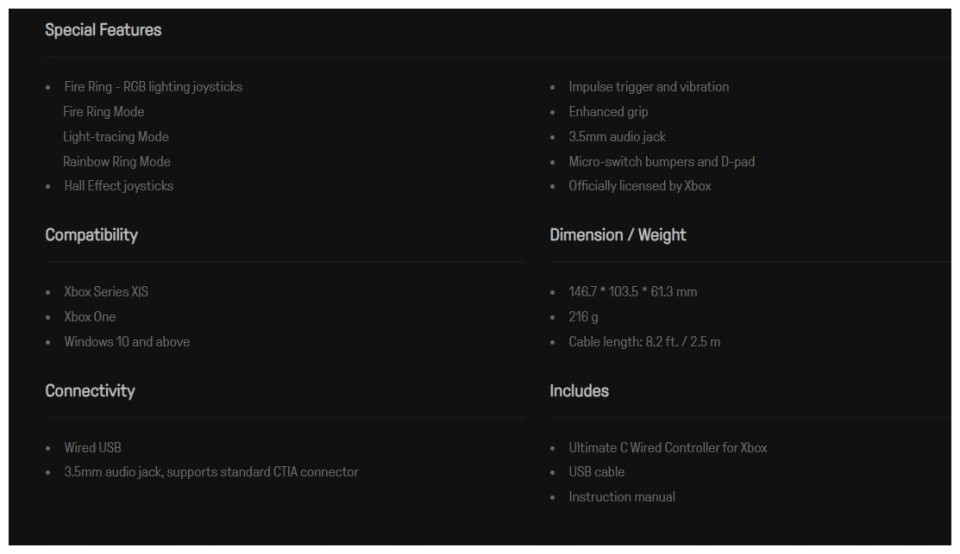
Task: Select the Hall Effect joysticks item
Action: point(119,186)
